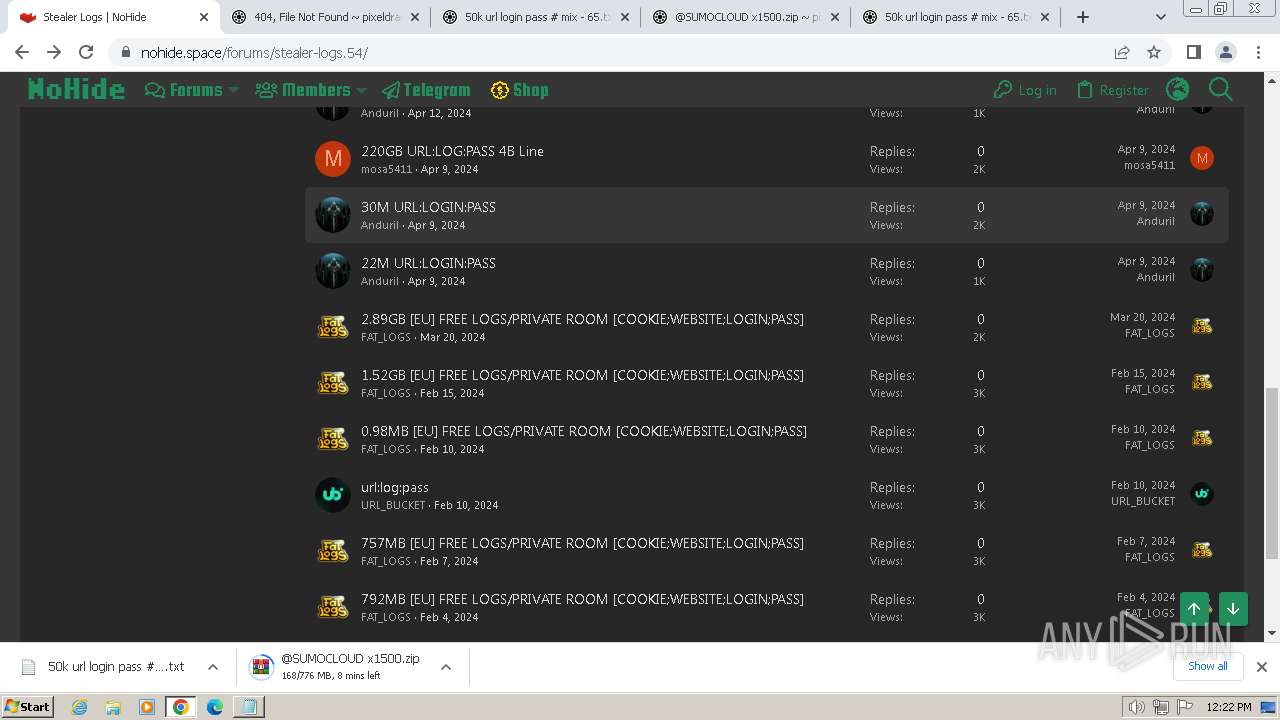Viewport: 1280px width, 720px height.
Task: Click the small mosa5411 last-poster avatar
Action: point(1202,158)
